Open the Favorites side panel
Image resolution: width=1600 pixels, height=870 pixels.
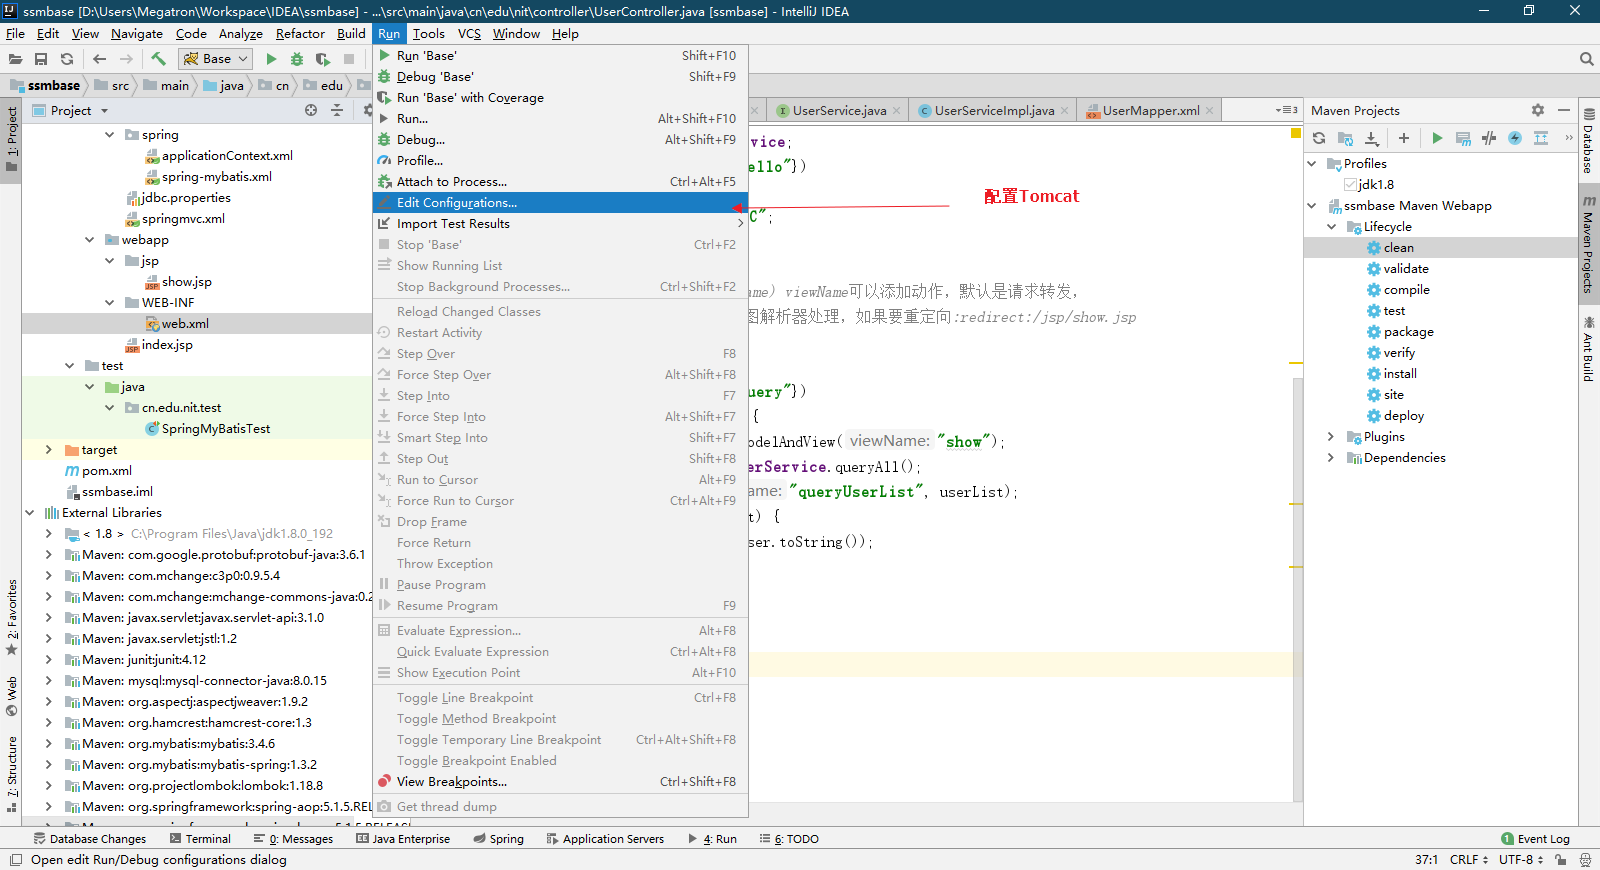click(x=12, y=617)
